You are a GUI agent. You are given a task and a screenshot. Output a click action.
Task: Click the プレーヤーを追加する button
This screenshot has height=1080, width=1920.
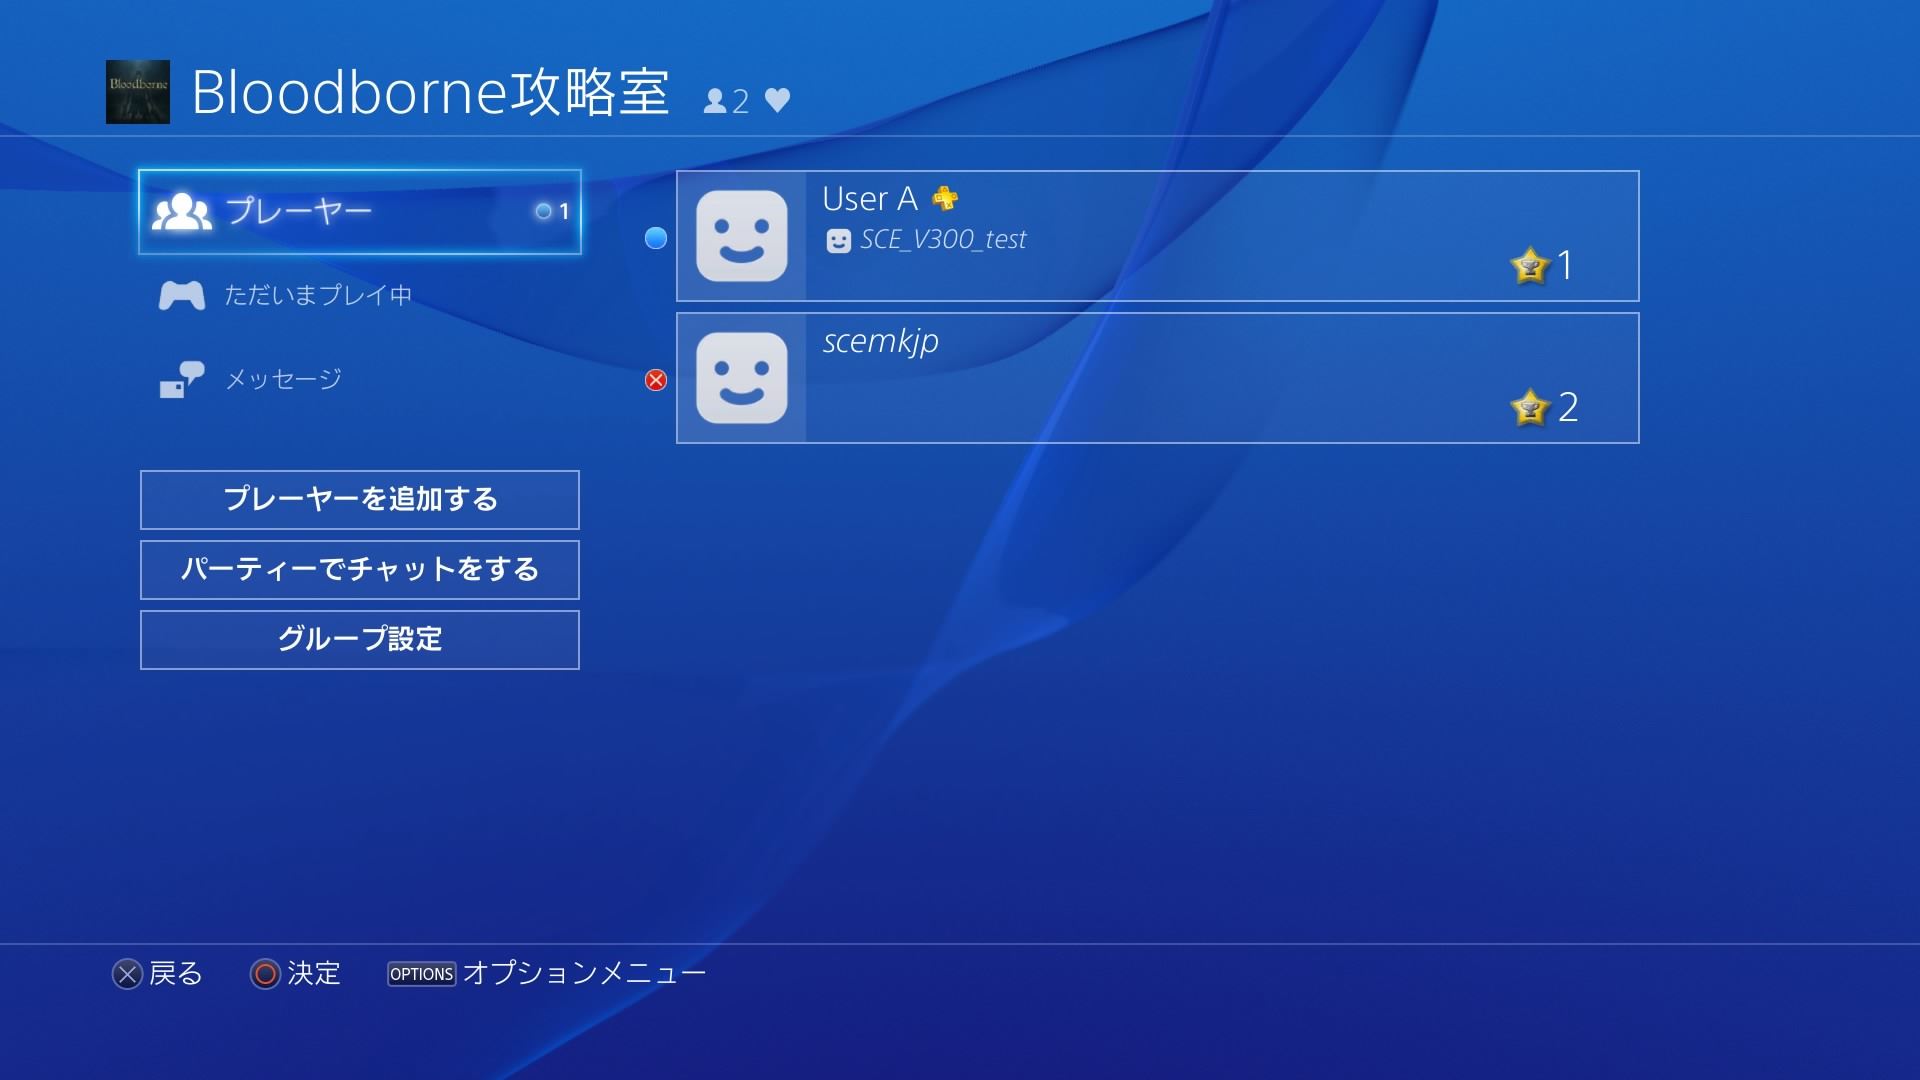click(x=360, y=500)
